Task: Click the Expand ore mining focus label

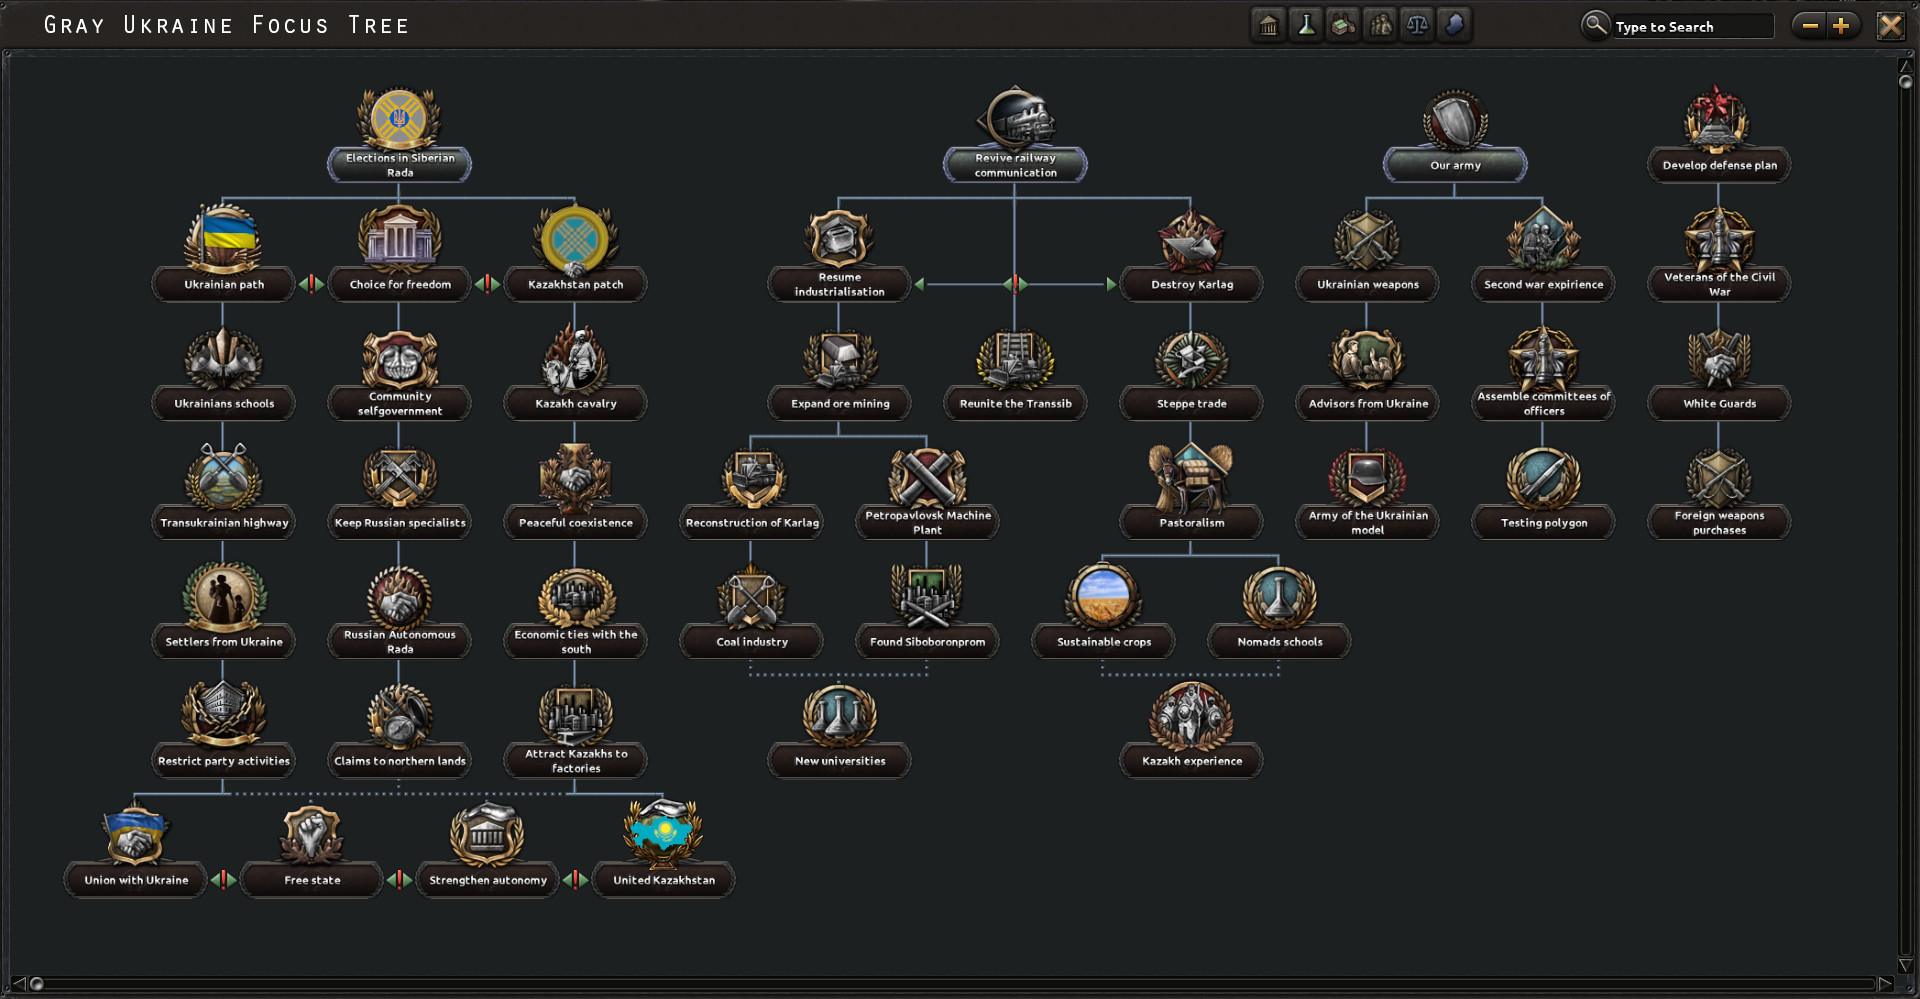Action: click(x=840, y=403)
